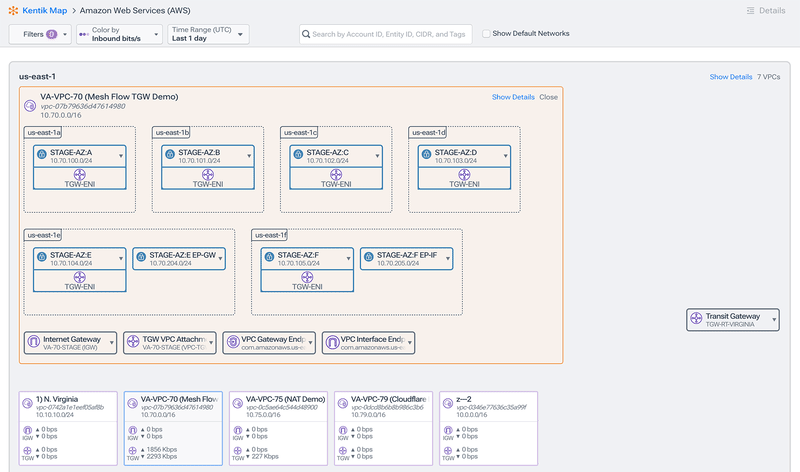Go to Kentik Map breadcrumb

pyautogui.click(x=44, y=10)
